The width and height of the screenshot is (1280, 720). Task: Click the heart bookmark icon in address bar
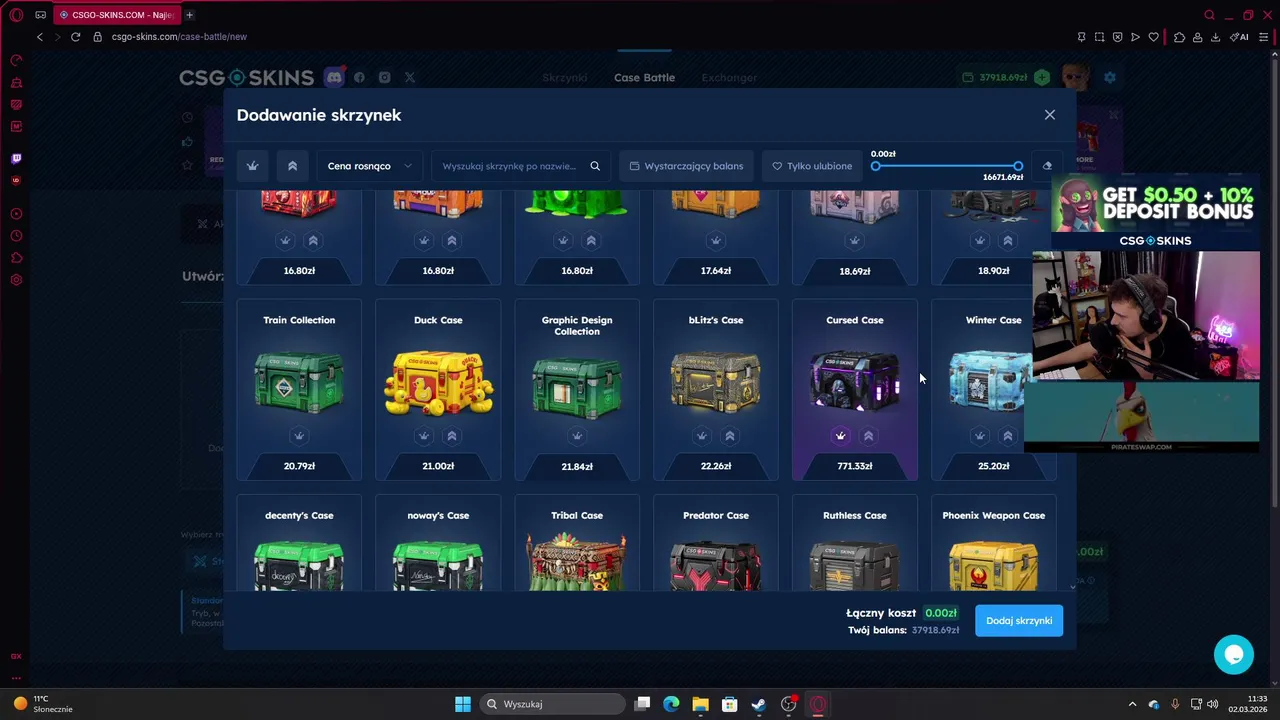(x=1153, y=37)
